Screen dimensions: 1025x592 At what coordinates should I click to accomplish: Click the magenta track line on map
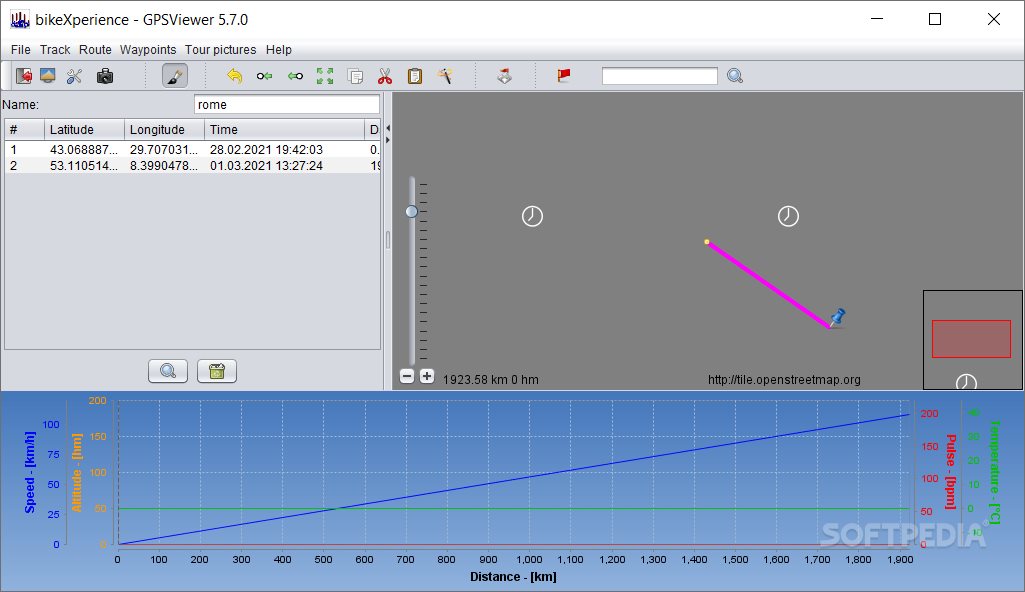[769, 284]
